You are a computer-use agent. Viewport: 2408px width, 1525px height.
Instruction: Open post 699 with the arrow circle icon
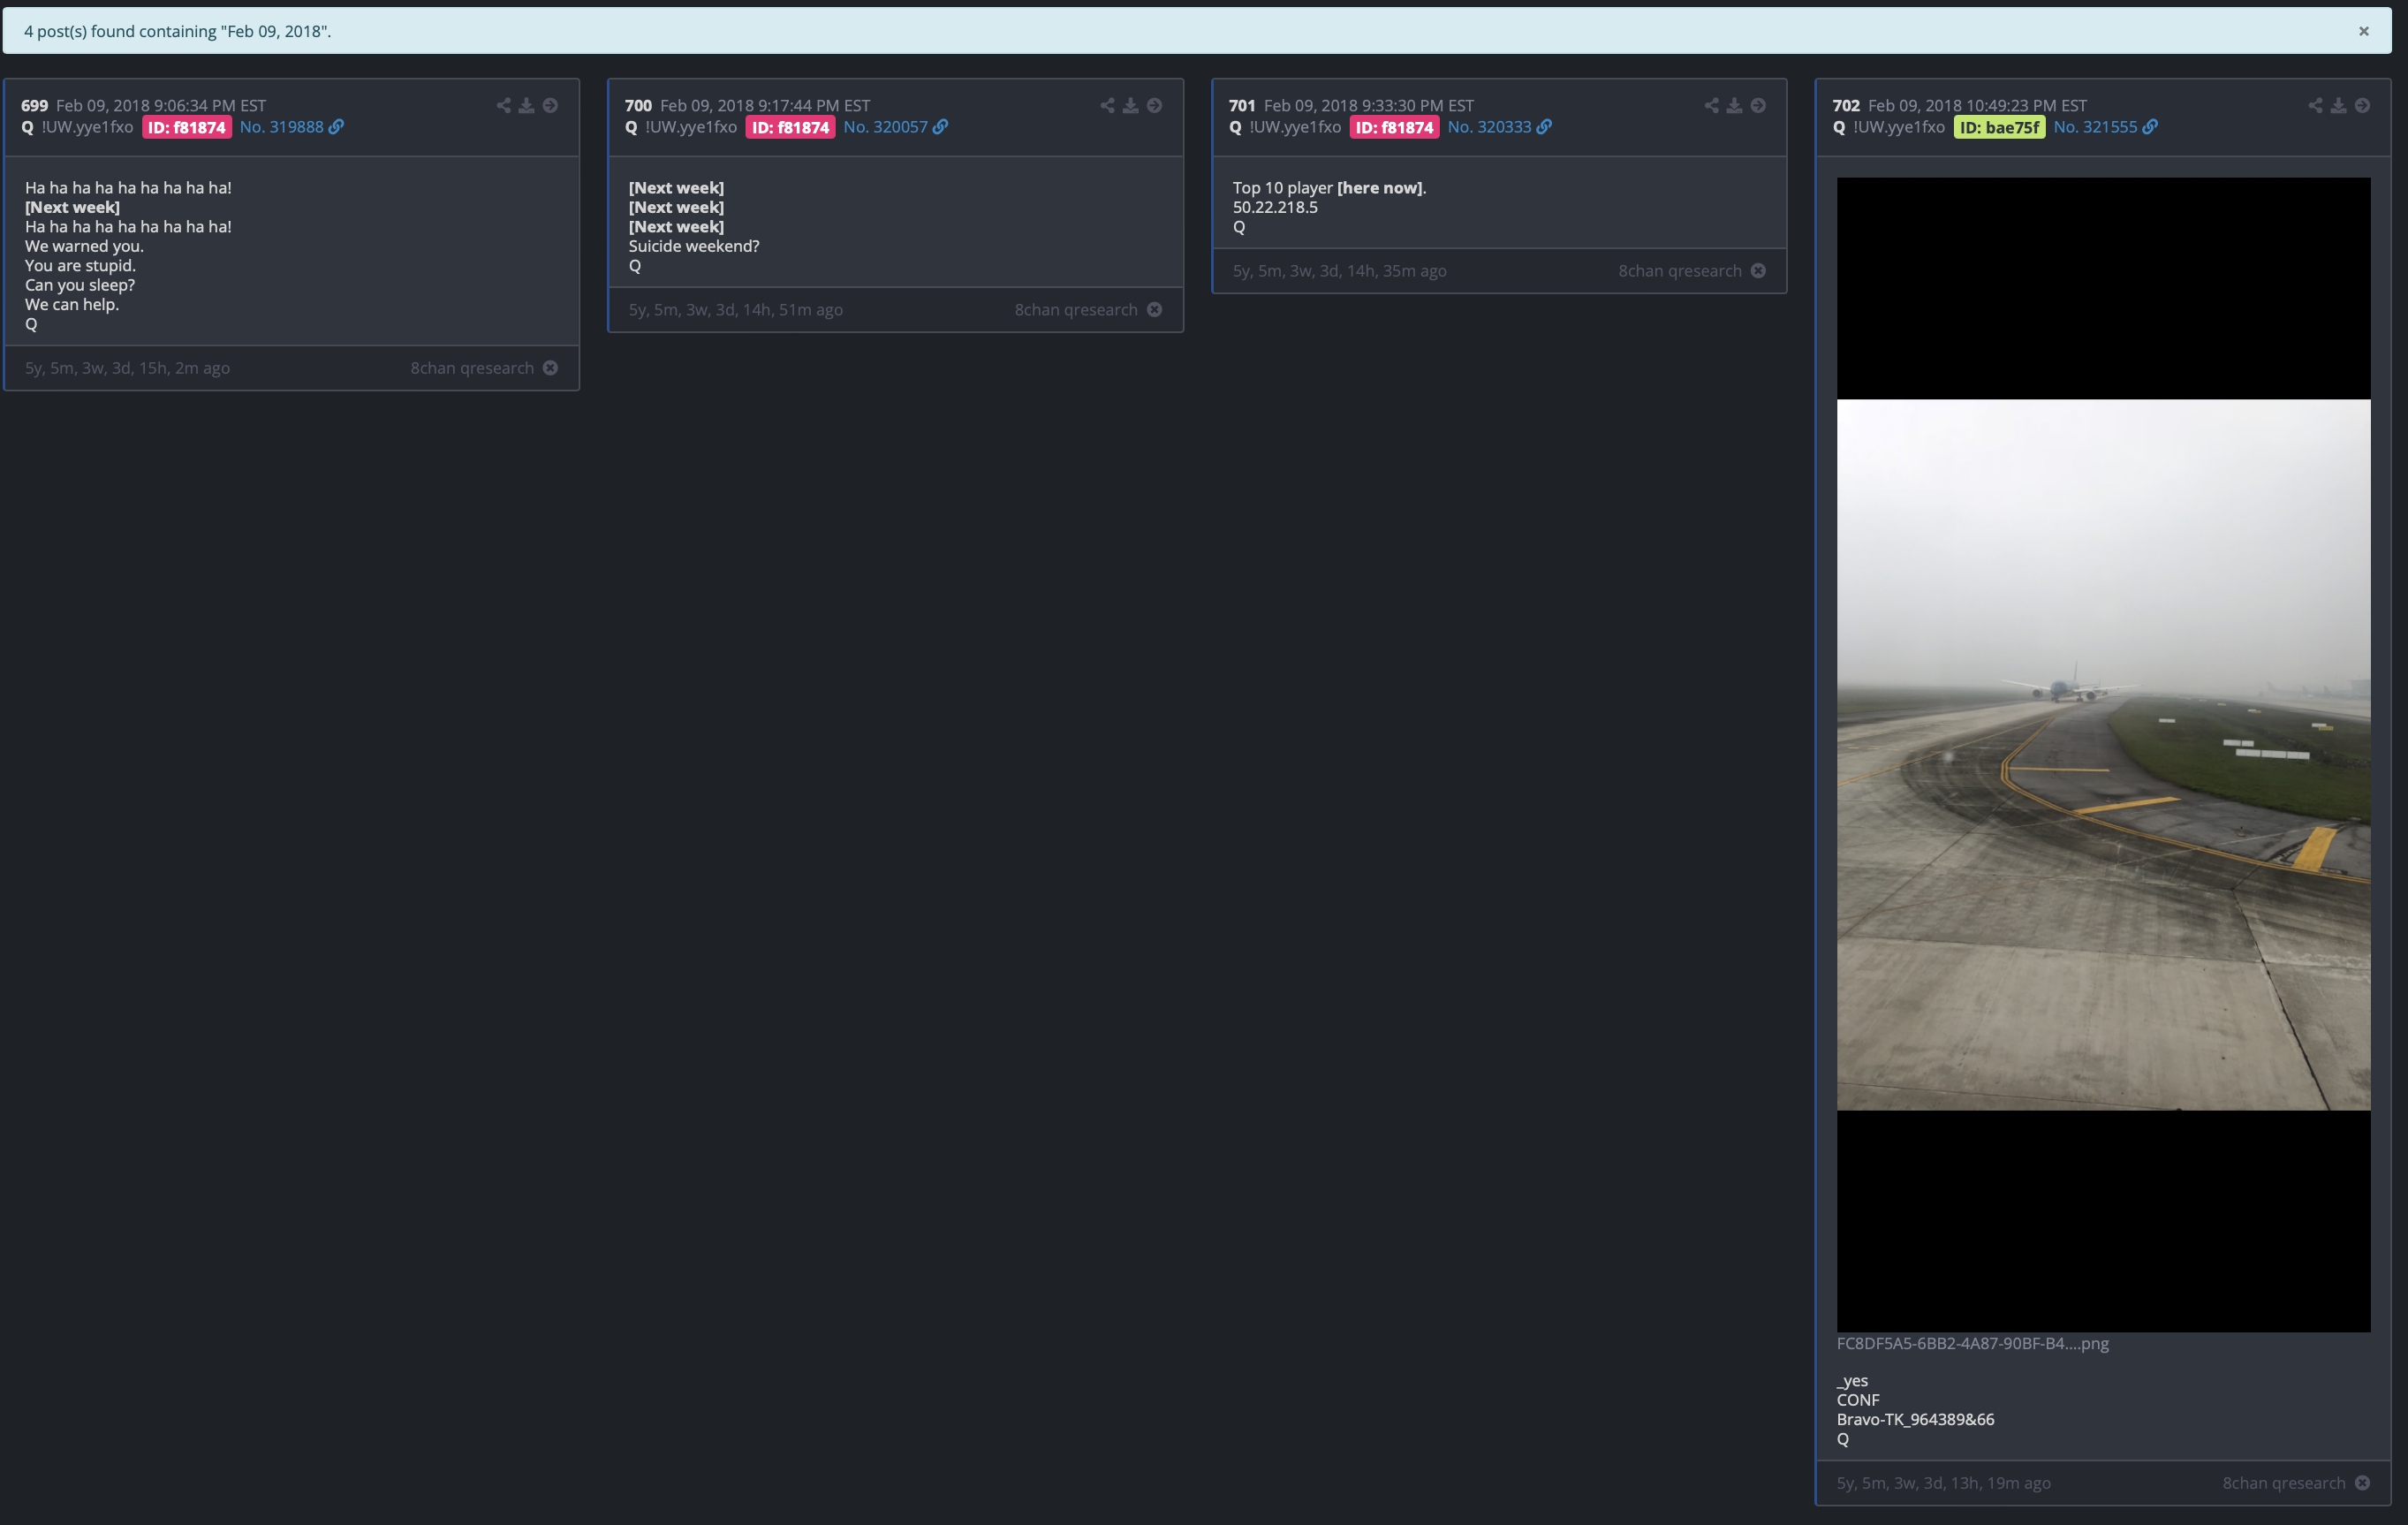(x=550, y=105)
